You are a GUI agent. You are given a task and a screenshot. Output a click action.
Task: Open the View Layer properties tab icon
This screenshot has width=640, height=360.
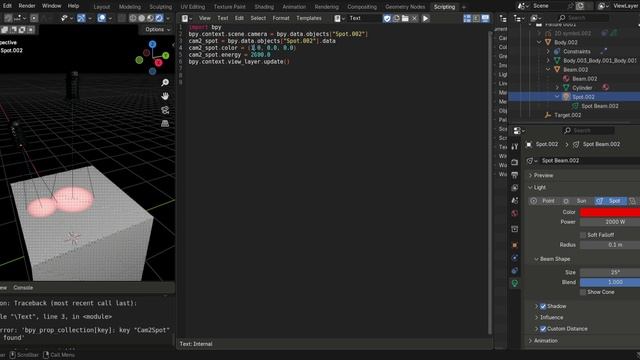point(515,188)
